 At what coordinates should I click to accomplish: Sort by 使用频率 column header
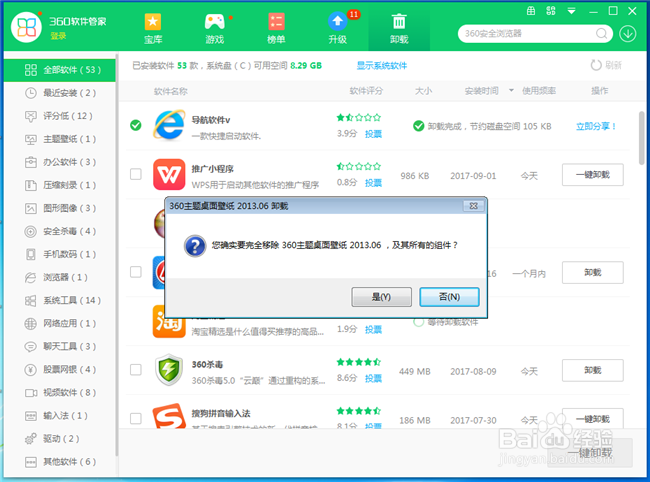click(539, 91)
